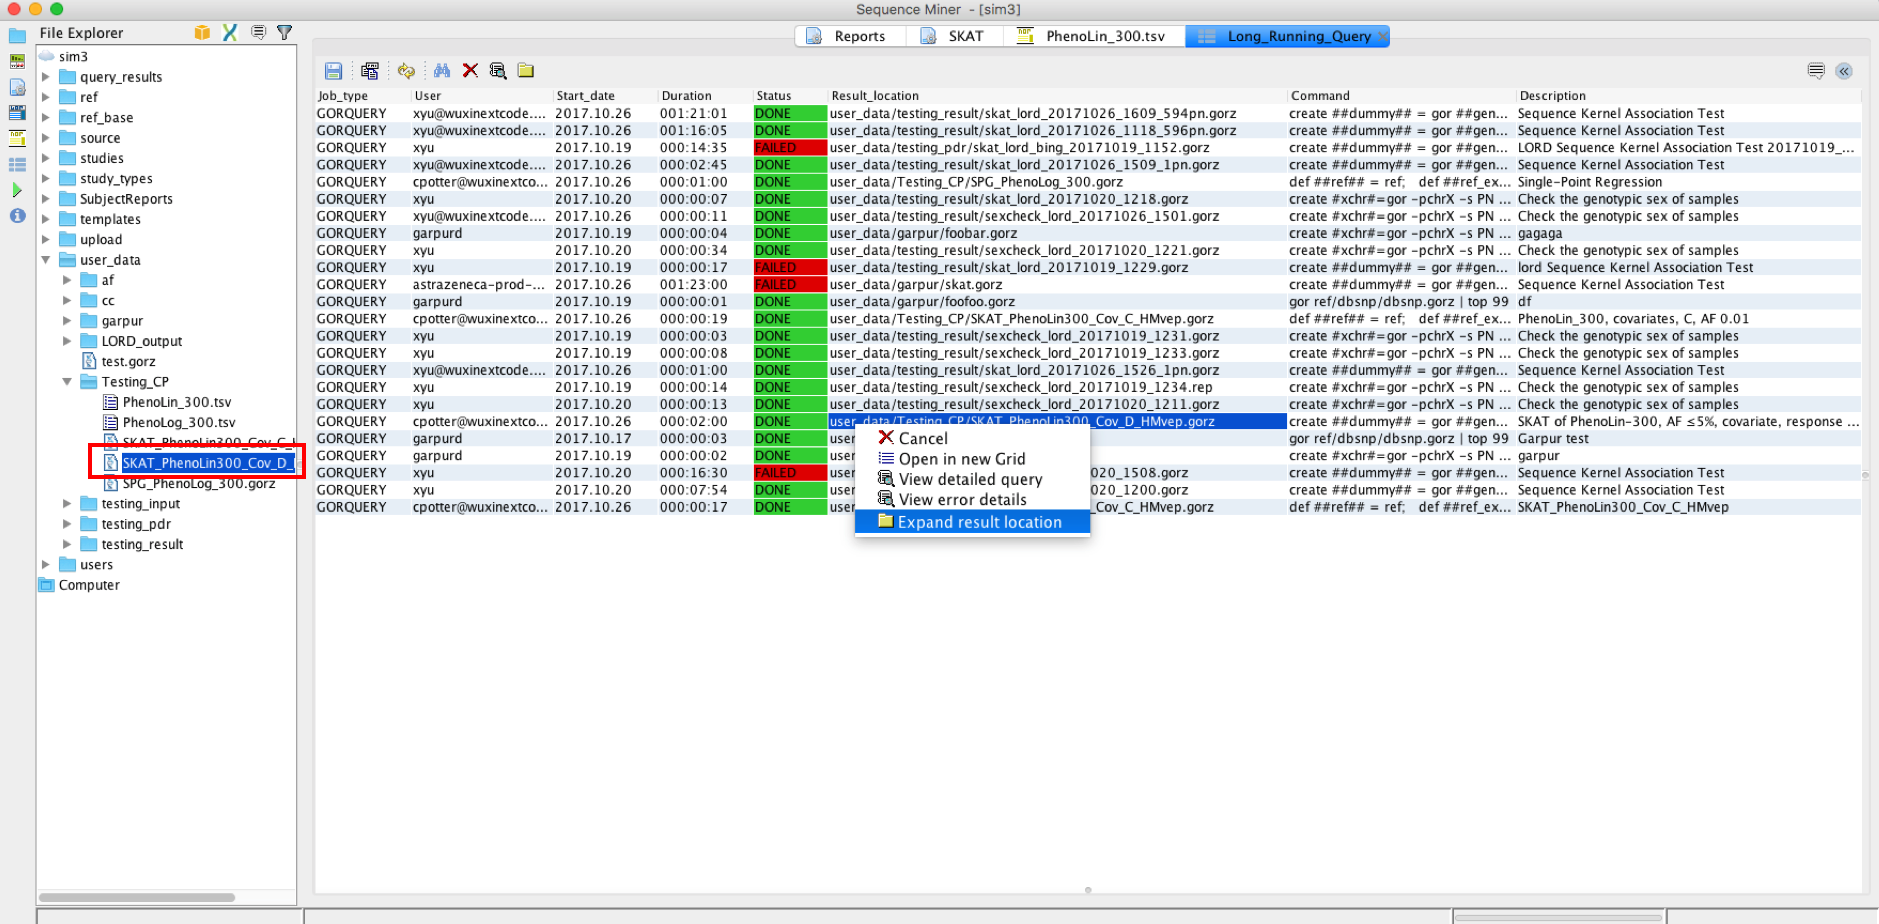Viewport: 1879px width, 924px height.
Task: Choose Cancel from the context menu
Action: [972, 438]
